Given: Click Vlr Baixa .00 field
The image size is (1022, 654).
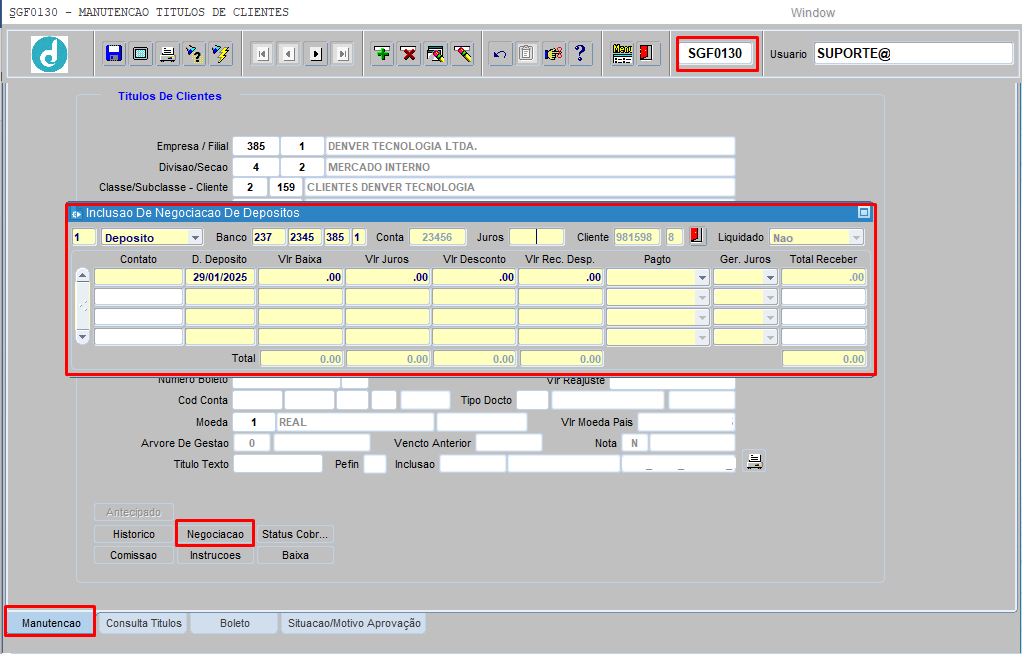Looking at the screenshot, I should (x=300, y=277).
